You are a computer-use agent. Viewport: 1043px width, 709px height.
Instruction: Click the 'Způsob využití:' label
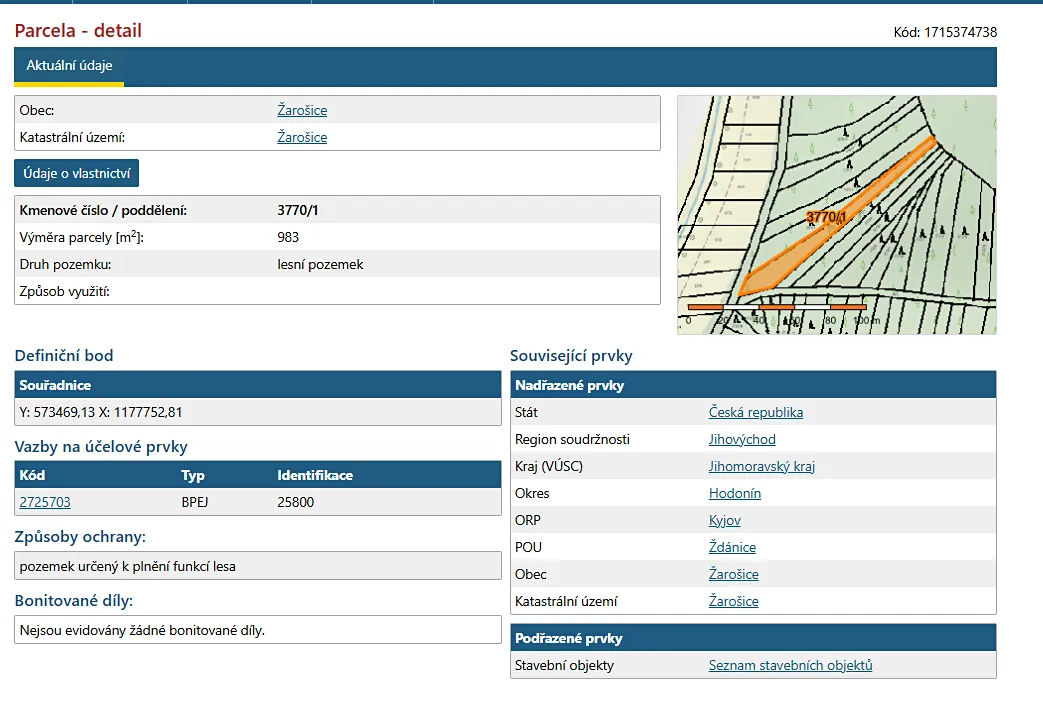[x=65, y=292]
